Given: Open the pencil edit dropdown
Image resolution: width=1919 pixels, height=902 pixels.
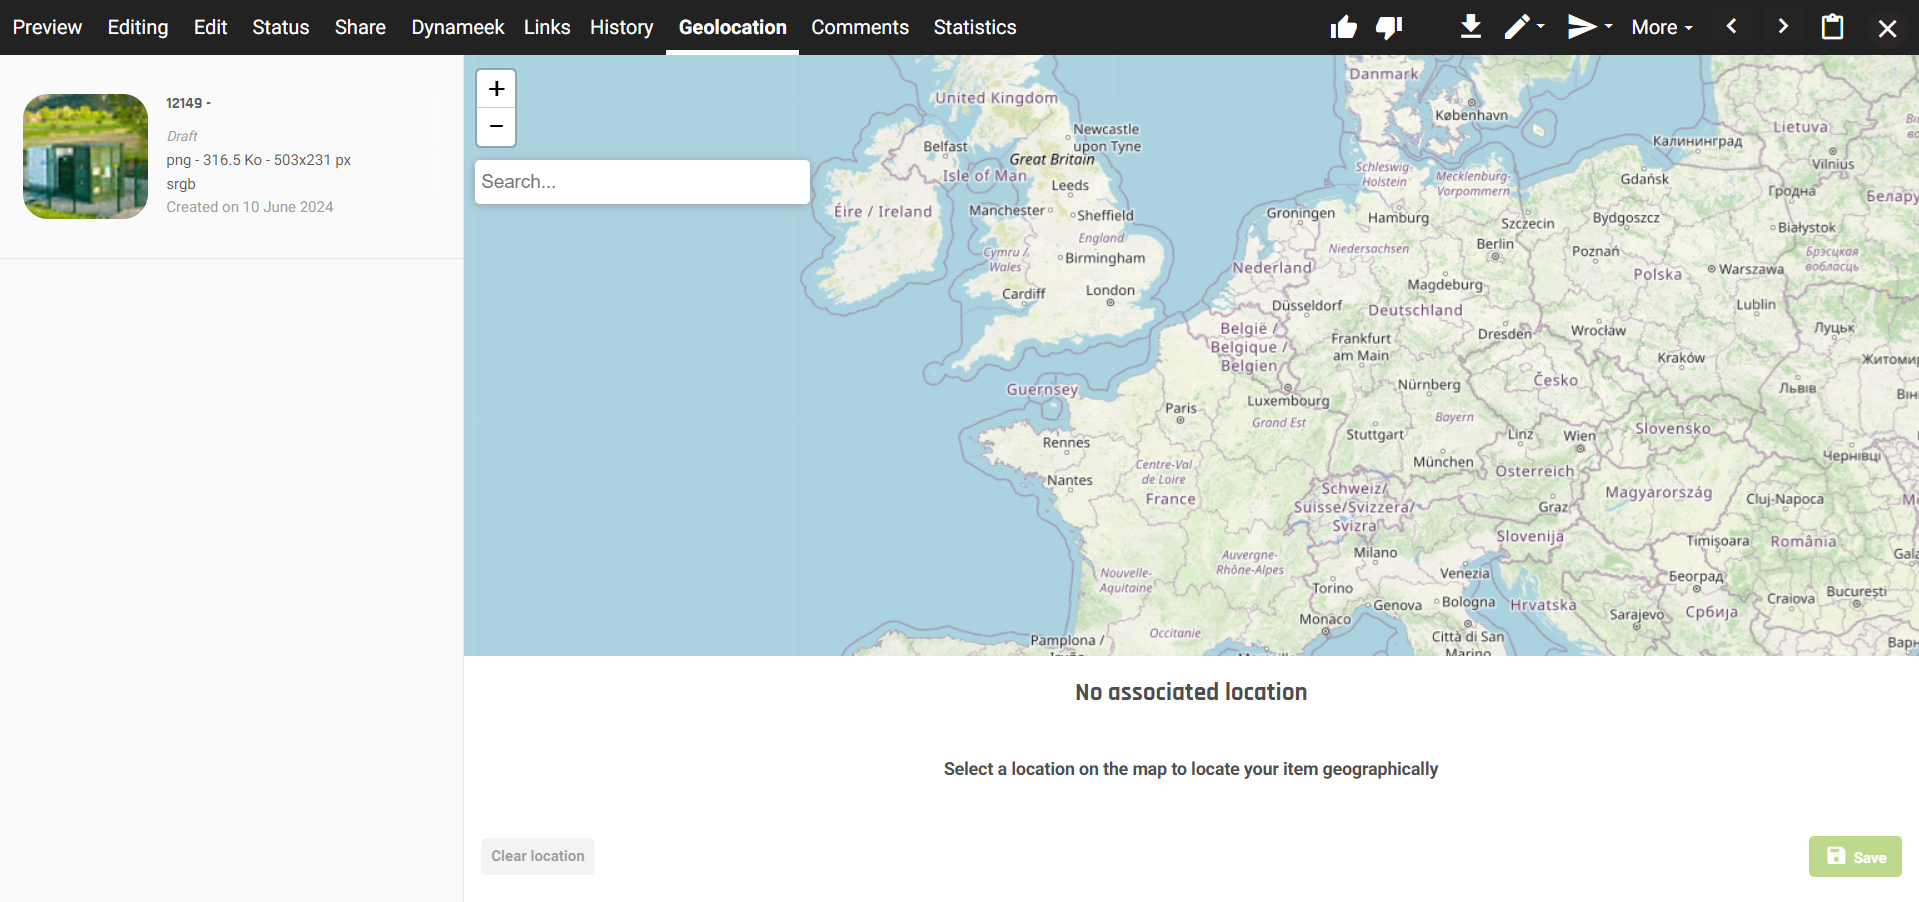Looking at the screenshot, I should pos(1524,27).
